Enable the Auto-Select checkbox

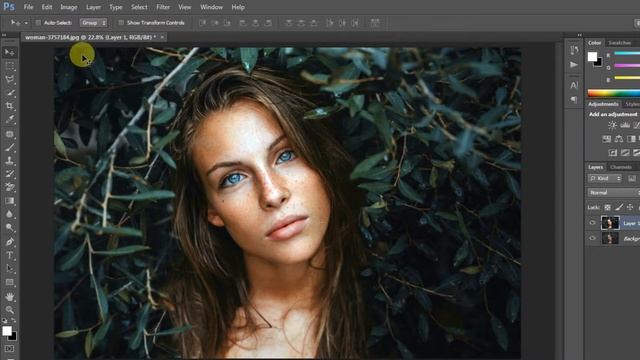(x=38, y=23)
